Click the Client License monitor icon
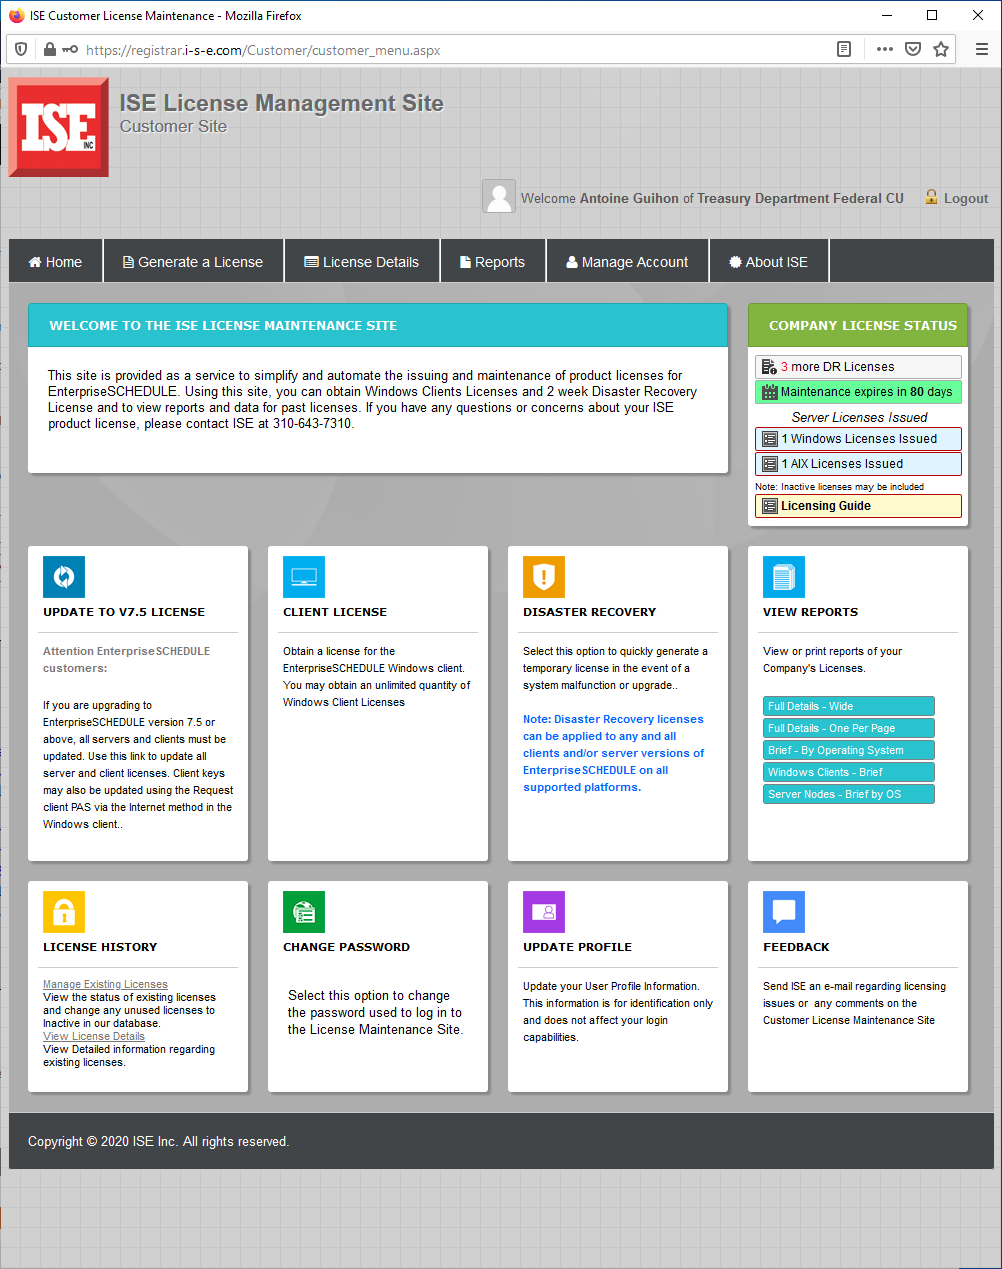The width and height of the screenshot is (1002, 1269). 304,577
